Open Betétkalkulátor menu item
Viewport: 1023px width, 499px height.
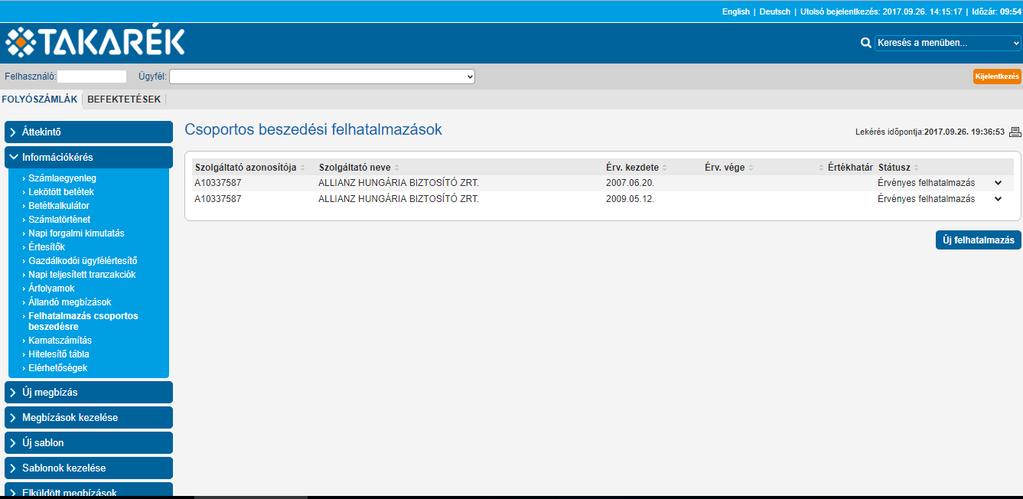[x=59, y=205]
